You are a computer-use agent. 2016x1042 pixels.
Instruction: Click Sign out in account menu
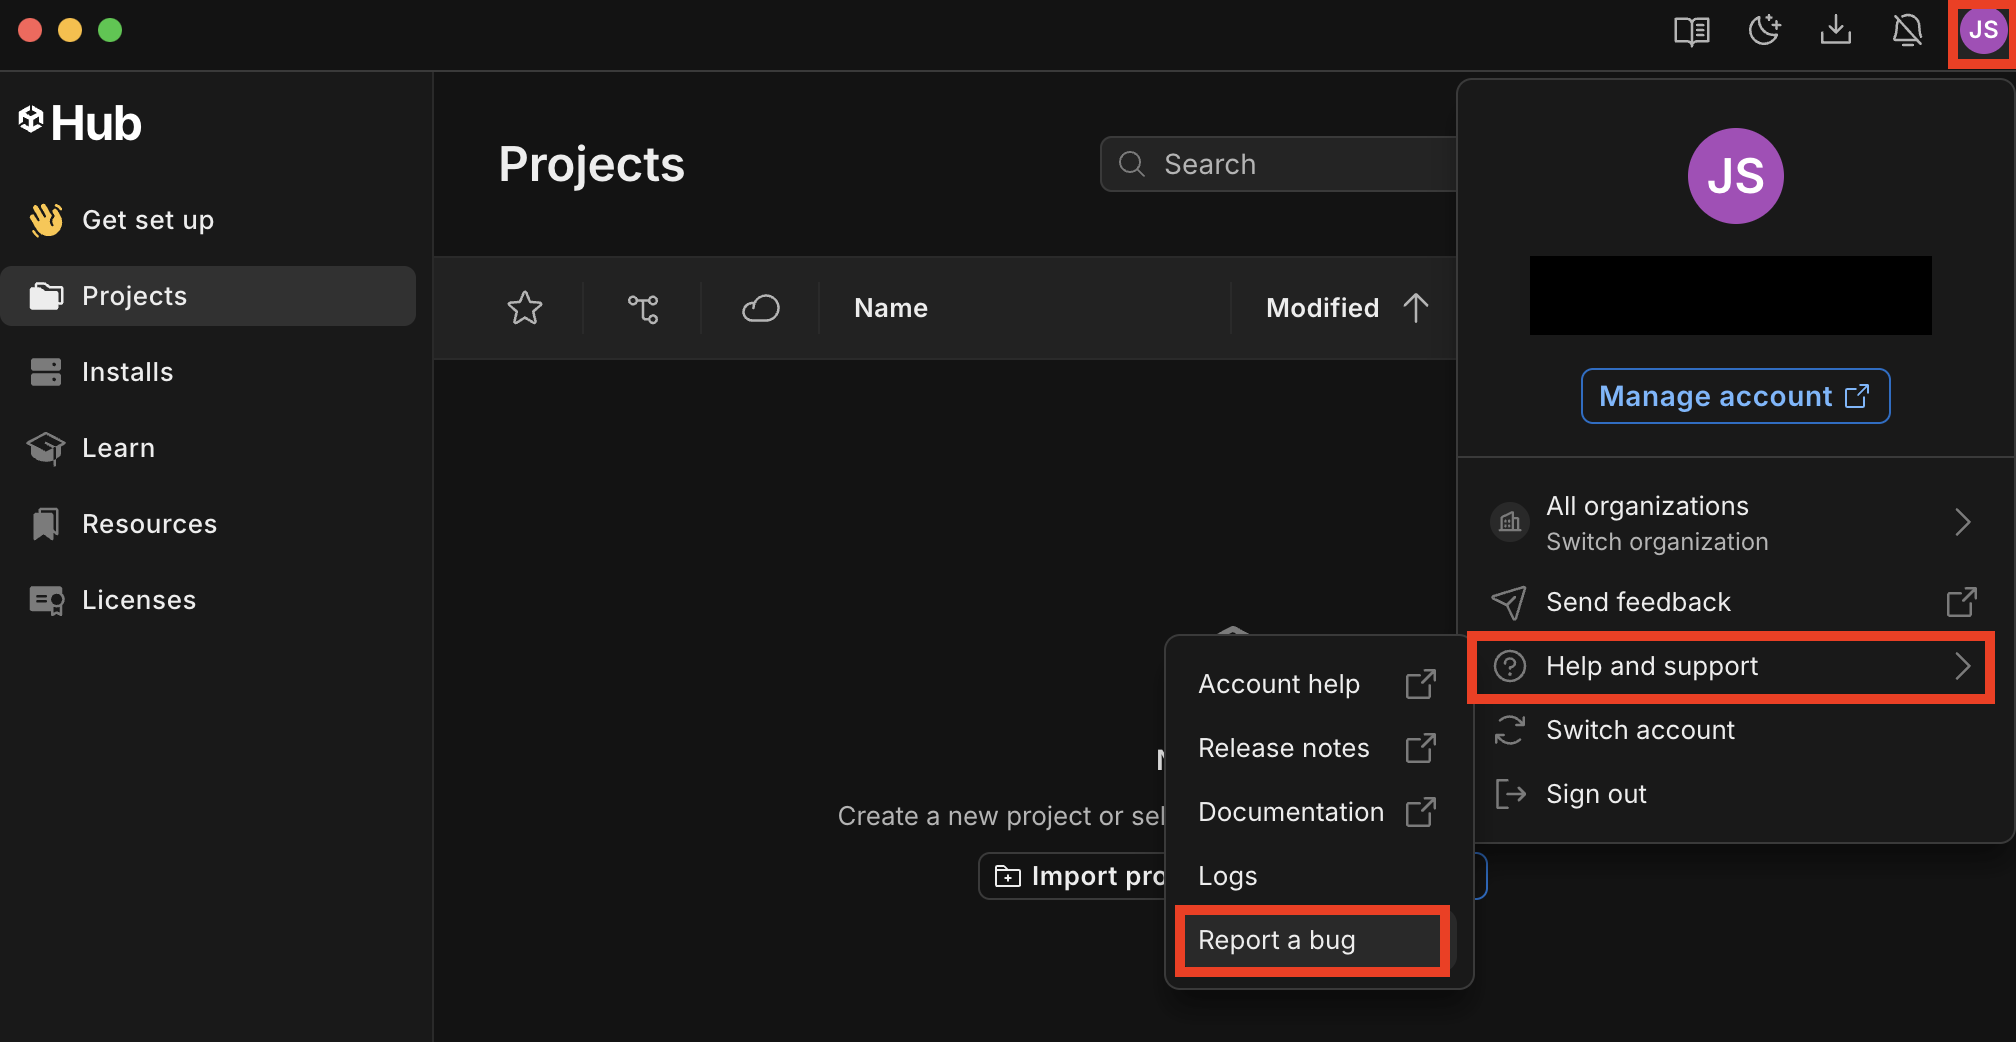(1596, 794)
